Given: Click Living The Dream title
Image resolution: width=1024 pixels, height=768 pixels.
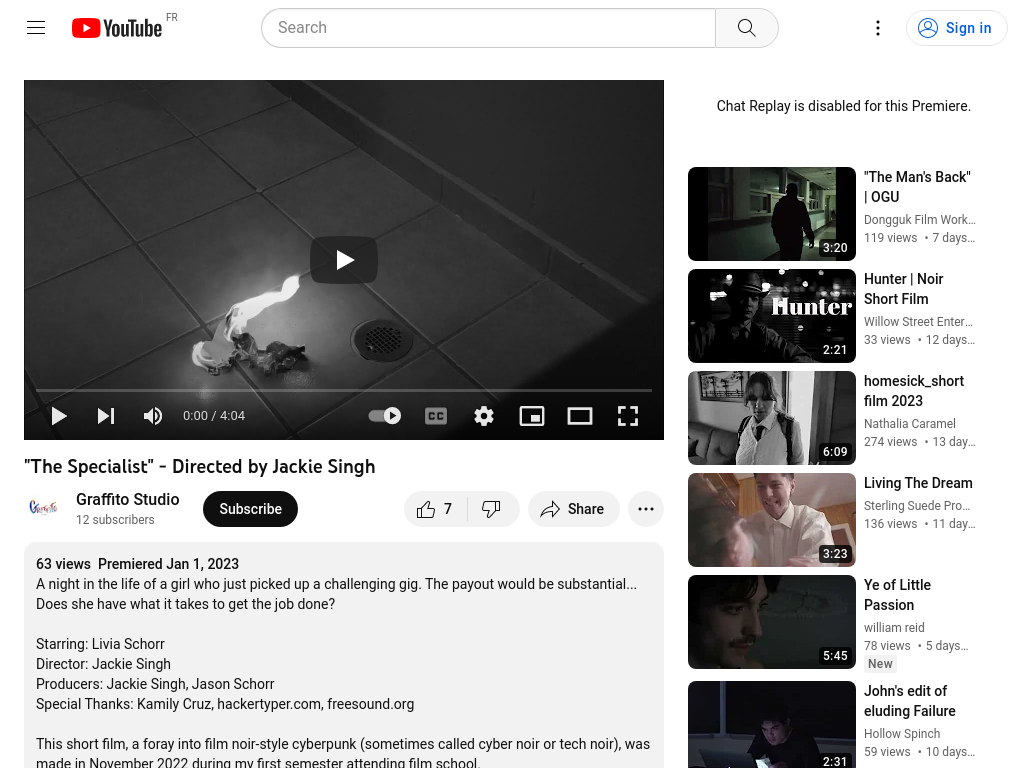Looking at the screenshot, I should 918,483.
